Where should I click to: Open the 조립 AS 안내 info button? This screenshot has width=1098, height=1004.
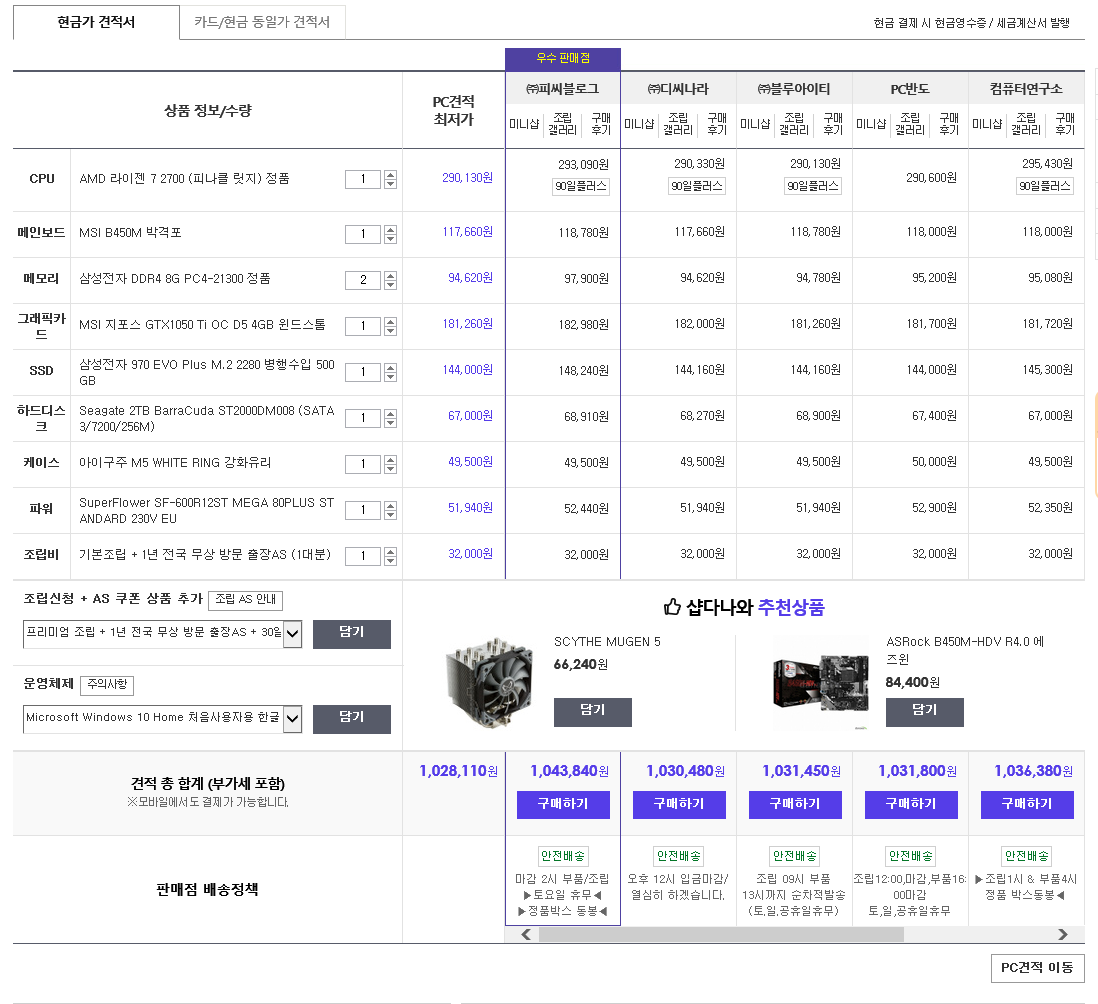coord(246,600)
